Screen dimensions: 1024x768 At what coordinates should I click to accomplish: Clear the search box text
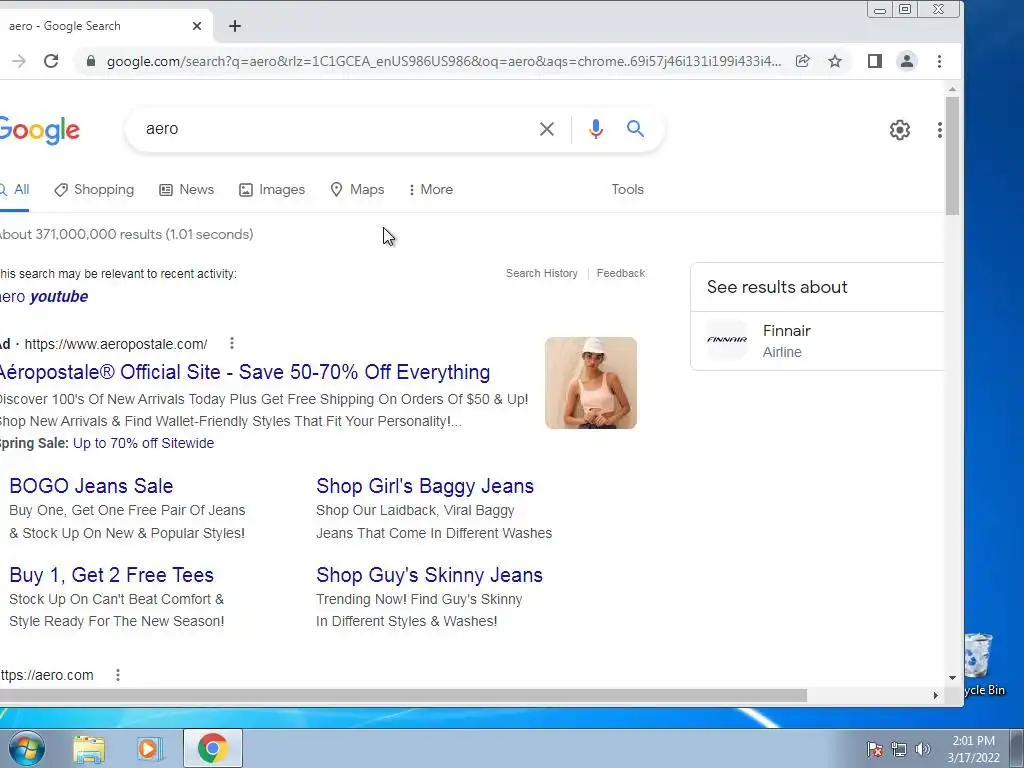[547, 129]
